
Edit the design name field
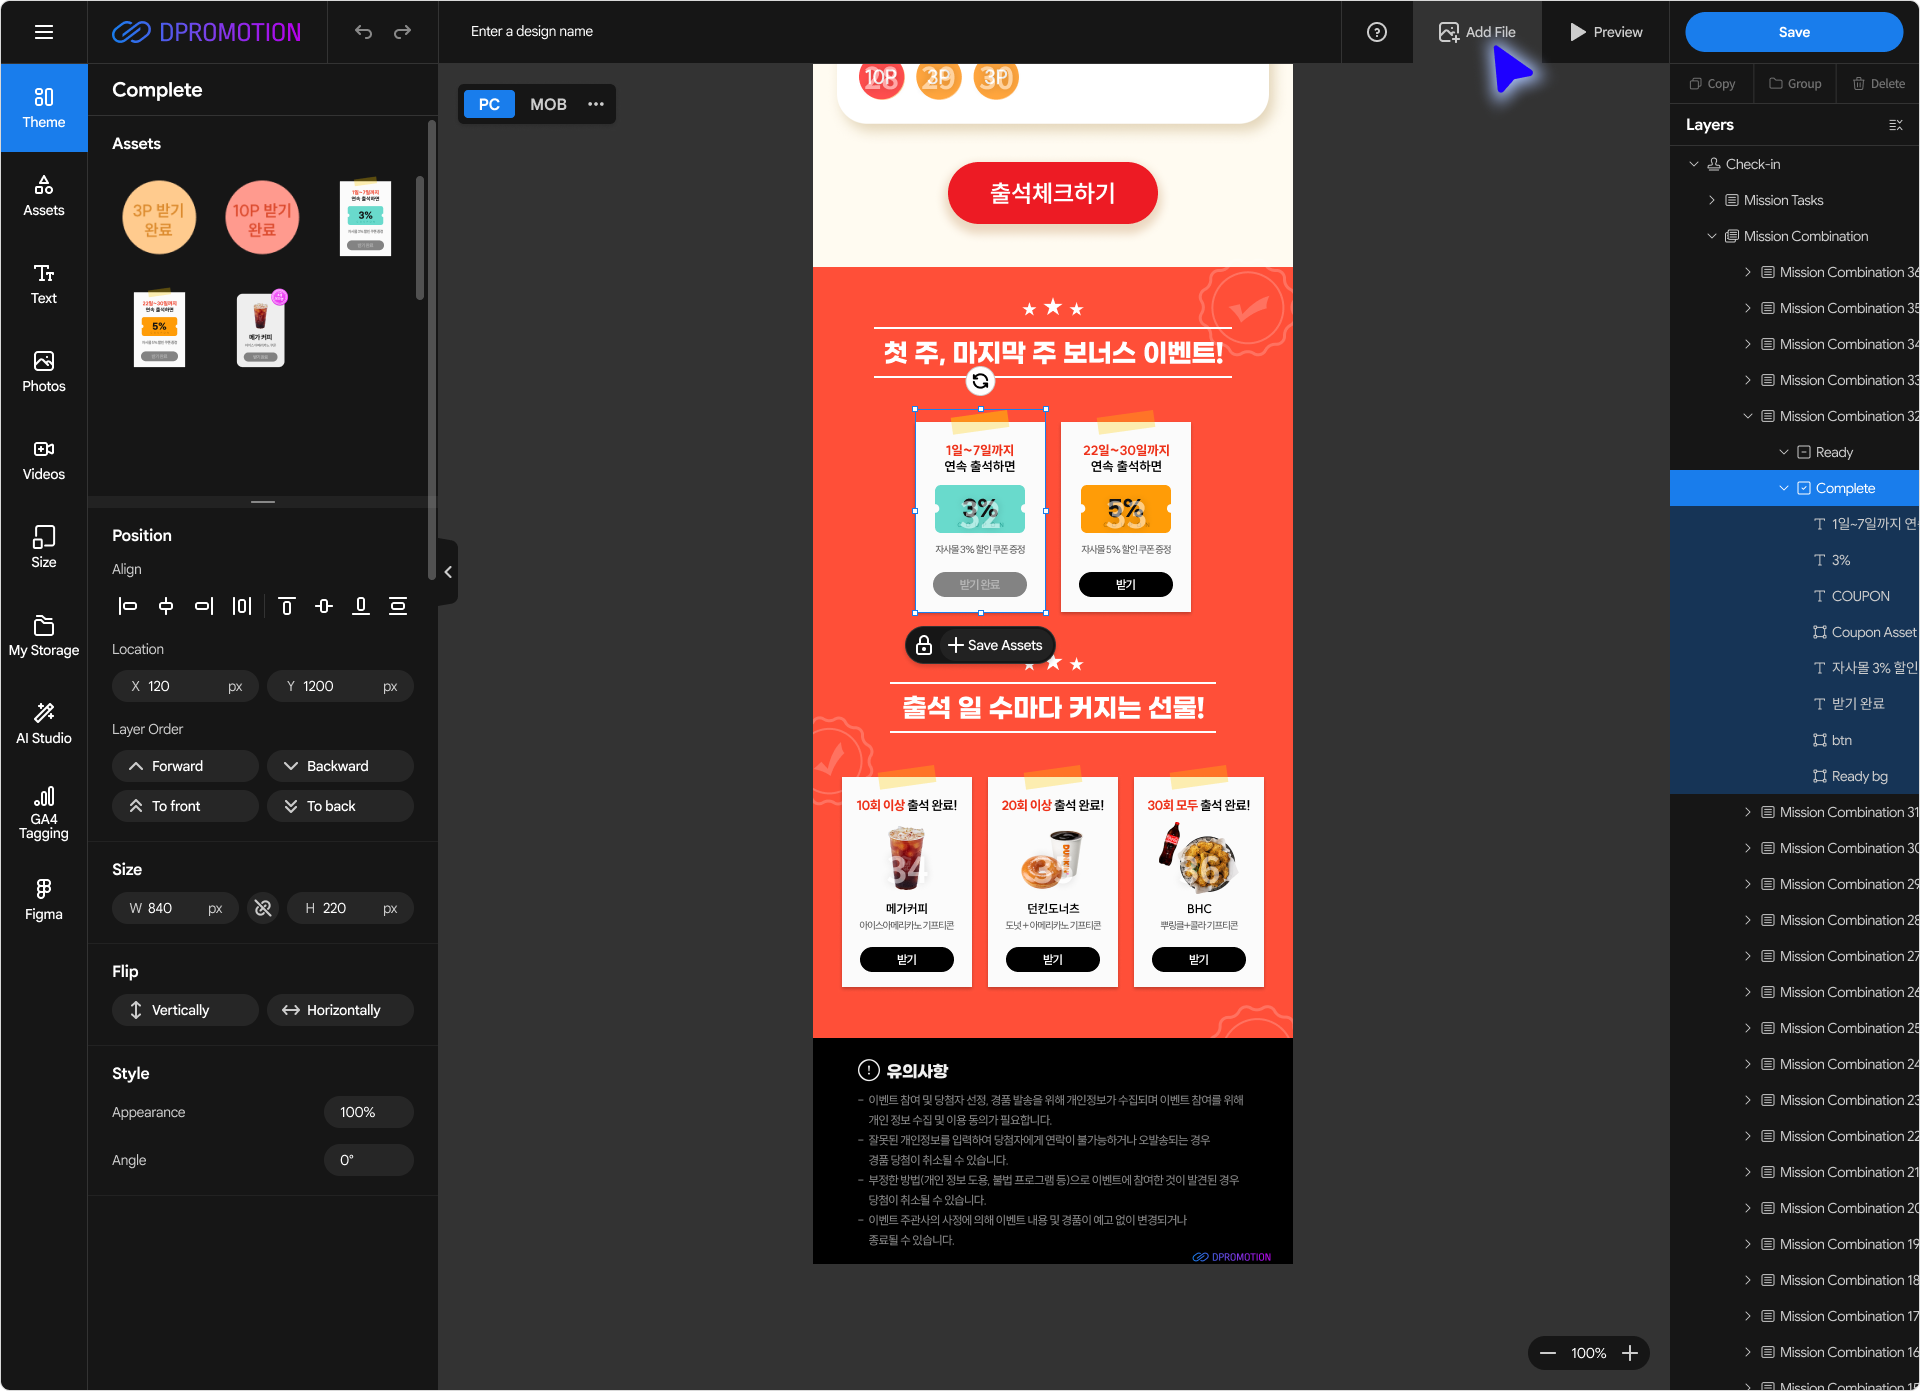(532, 32)
